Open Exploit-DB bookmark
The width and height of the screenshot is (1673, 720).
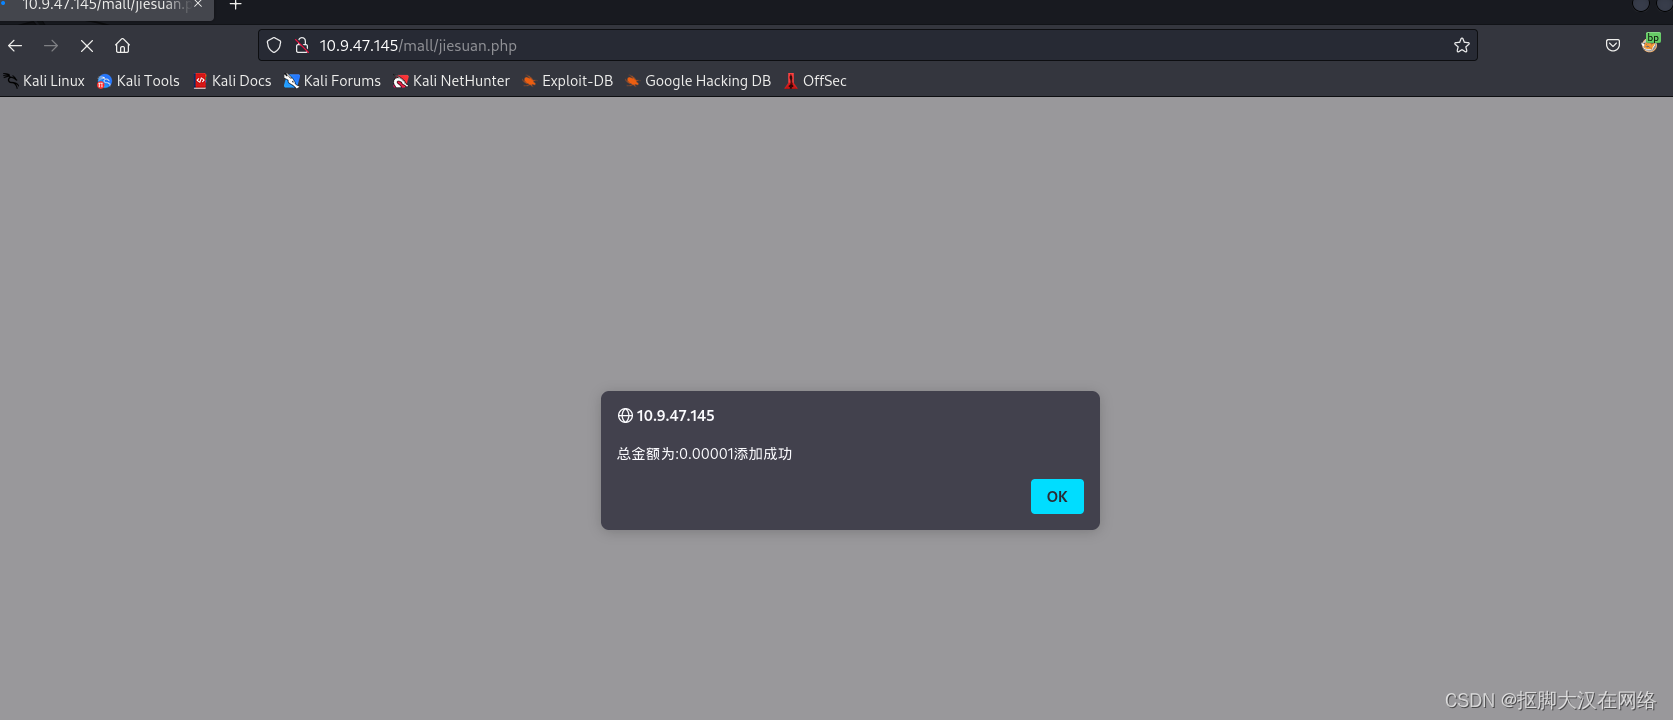click(568, 81)
